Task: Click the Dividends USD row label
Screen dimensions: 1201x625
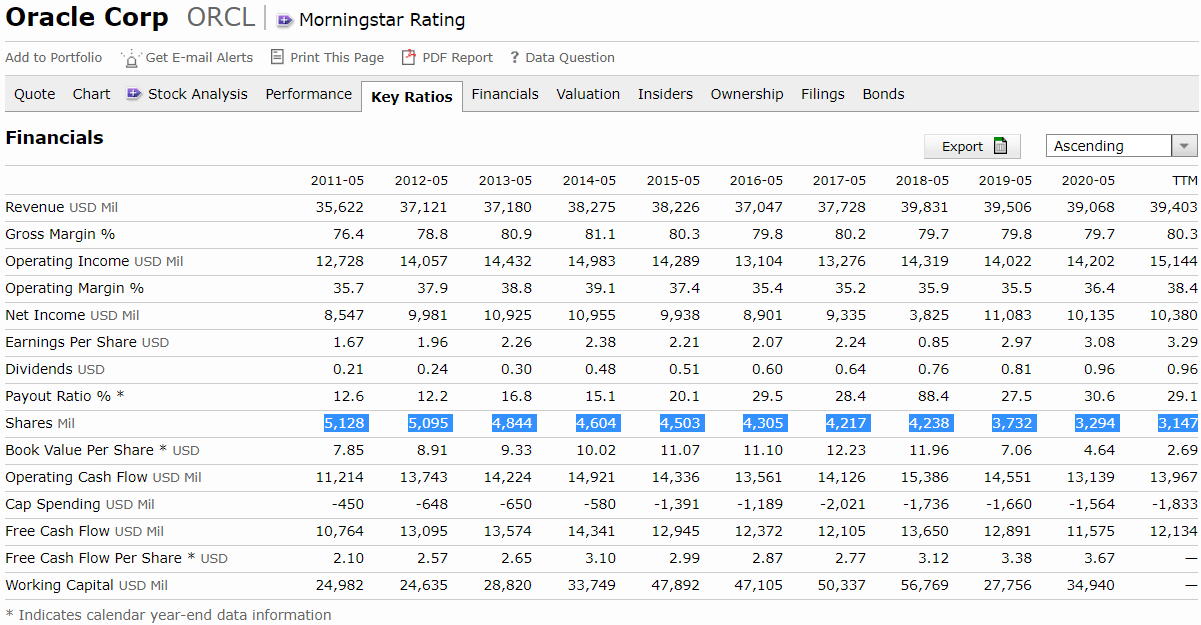Action: point(55,369)
